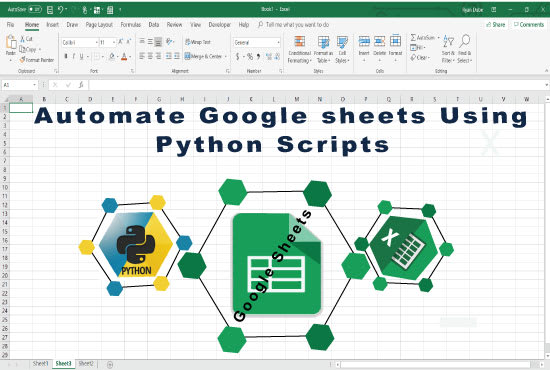This screenshot has height=370, width=550.
Task: Click the Insert cells icon
Action: click(x=364, y=41)
